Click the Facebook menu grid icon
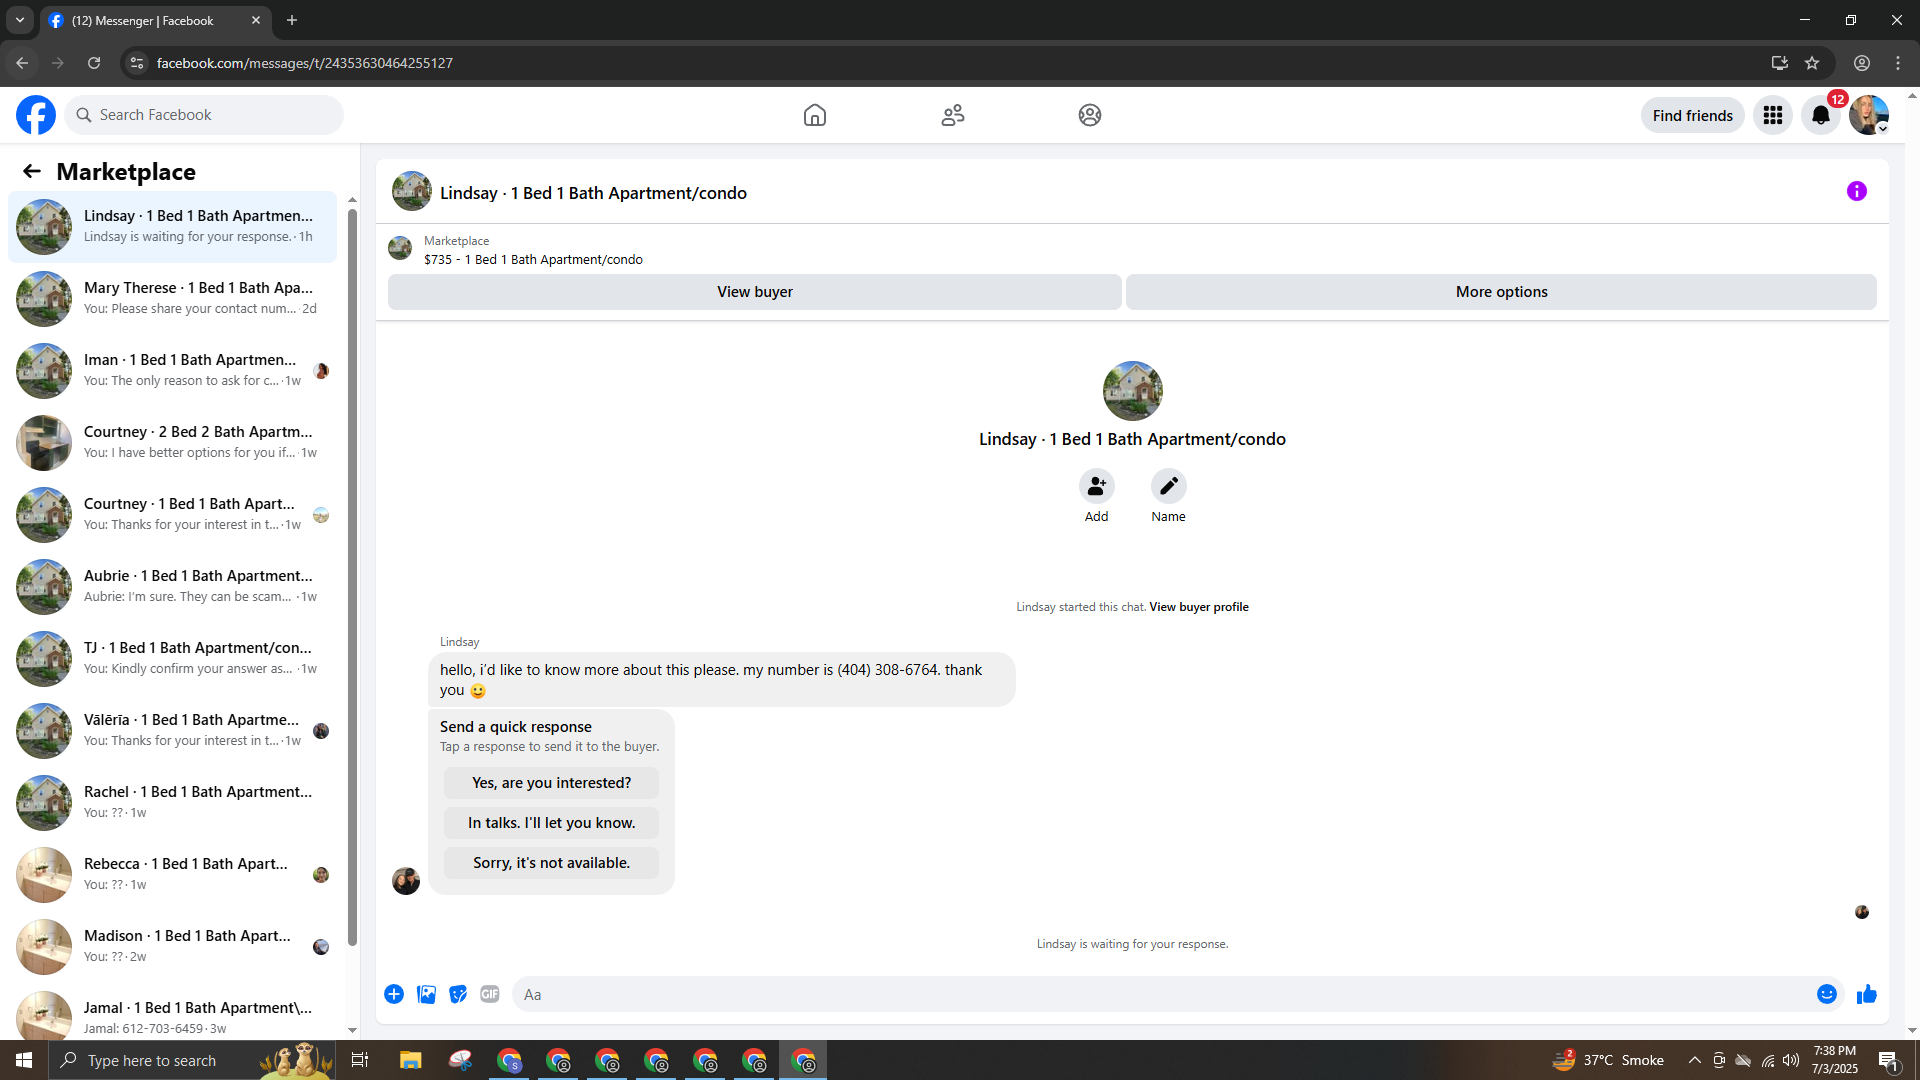Screen dimensions: 1920x1080 point(1773,115)
